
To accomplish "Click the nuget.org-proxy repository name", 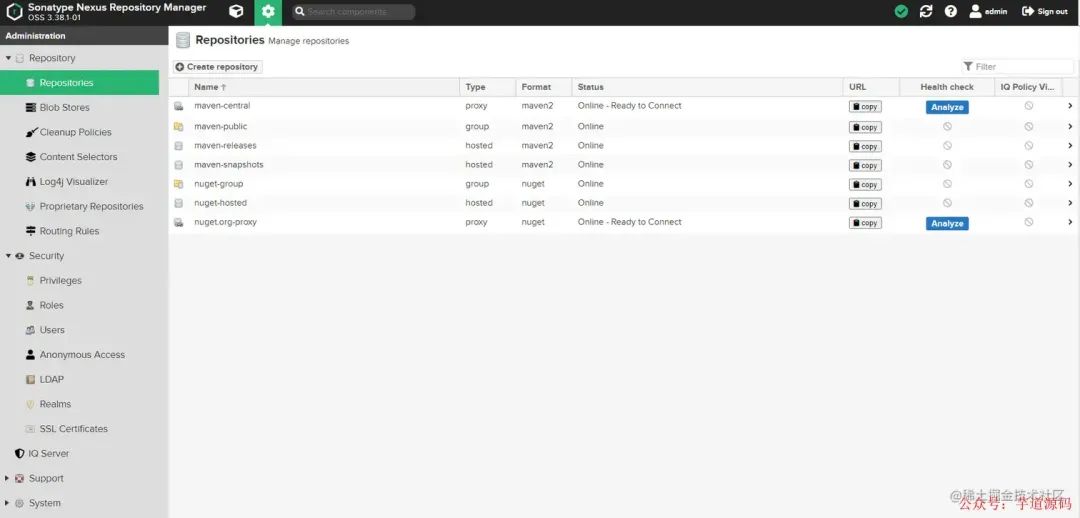I will point(225,222).
